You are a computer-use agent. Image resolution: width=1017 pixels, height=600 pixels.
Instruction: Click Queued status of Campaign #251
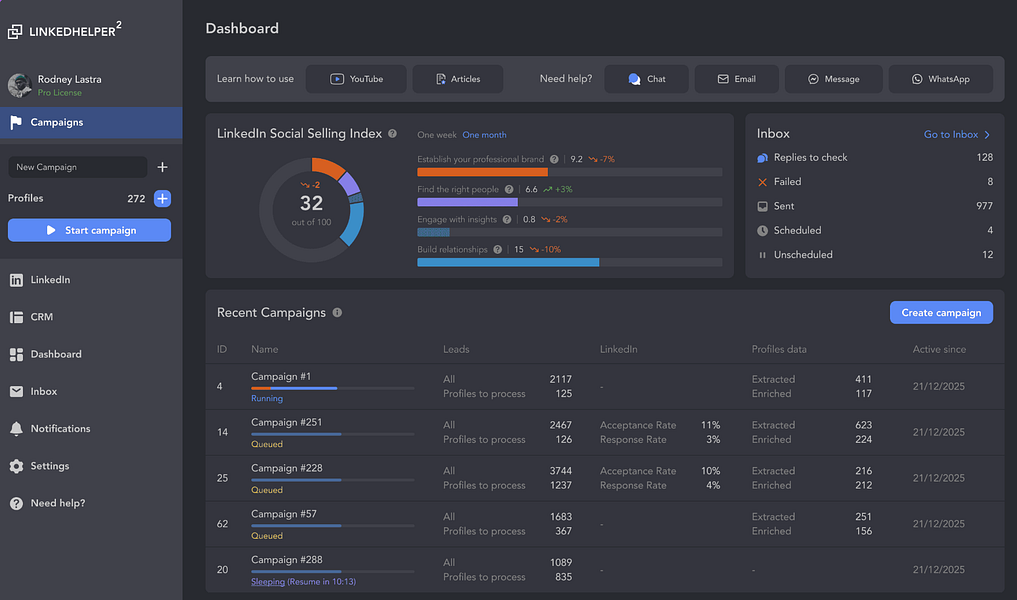267,444
